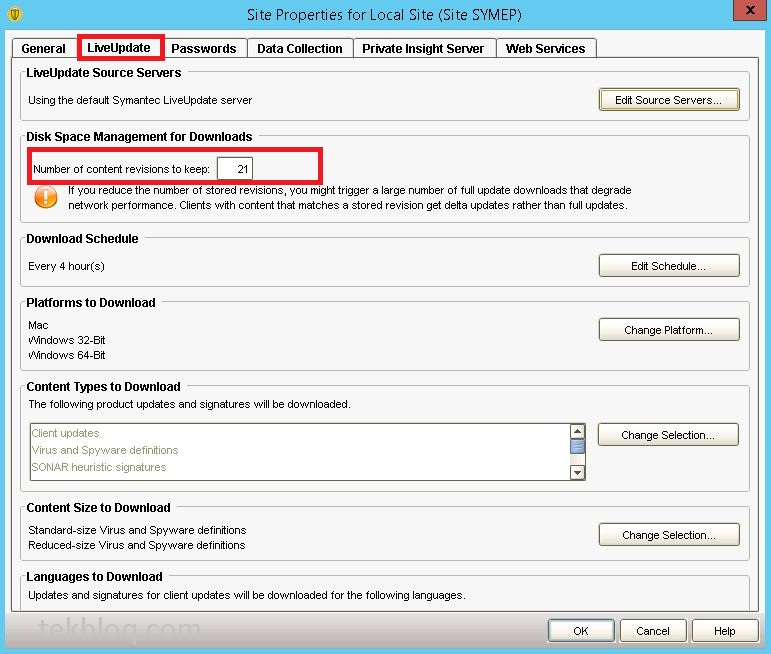Click 'Every 4 hour(s)' schedule text
The width and height of the screenshot is (771, 654).
pos(66,267)
